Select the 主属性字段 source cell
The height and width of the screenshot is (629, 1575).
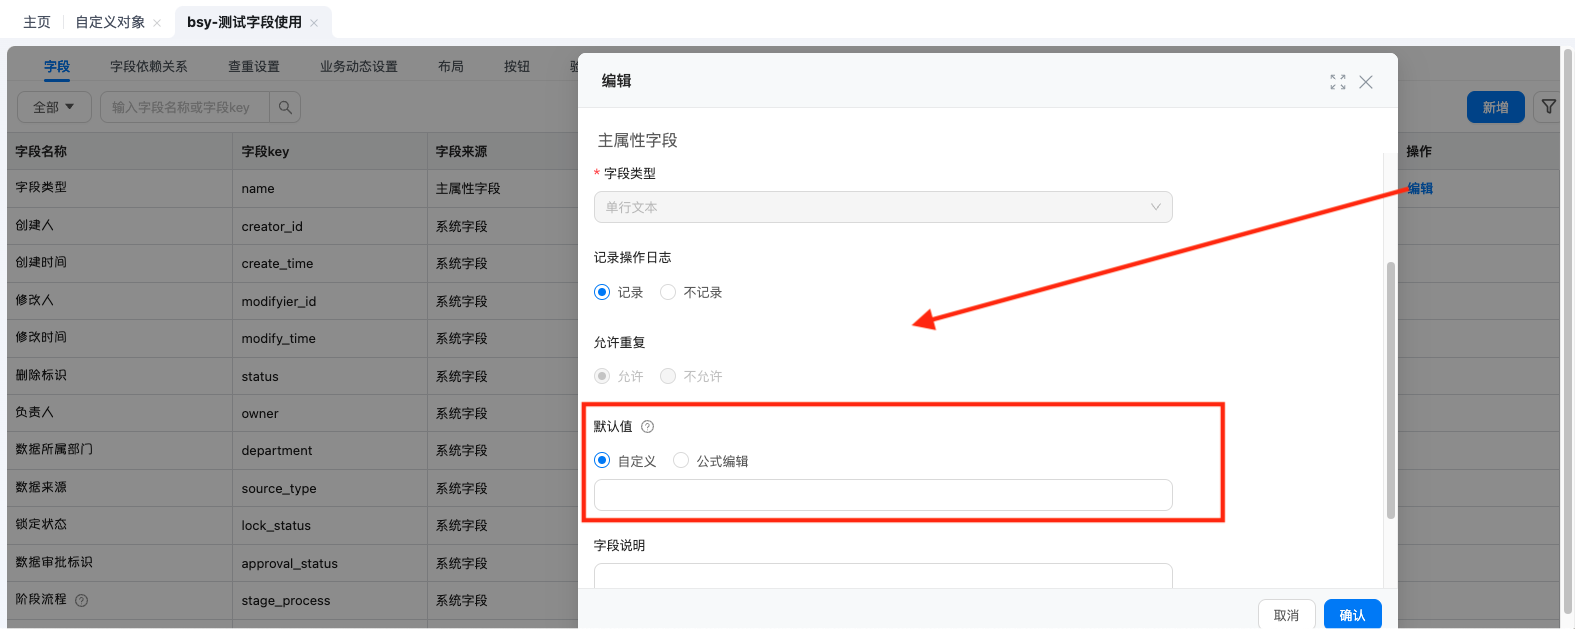tap(468, 188)
